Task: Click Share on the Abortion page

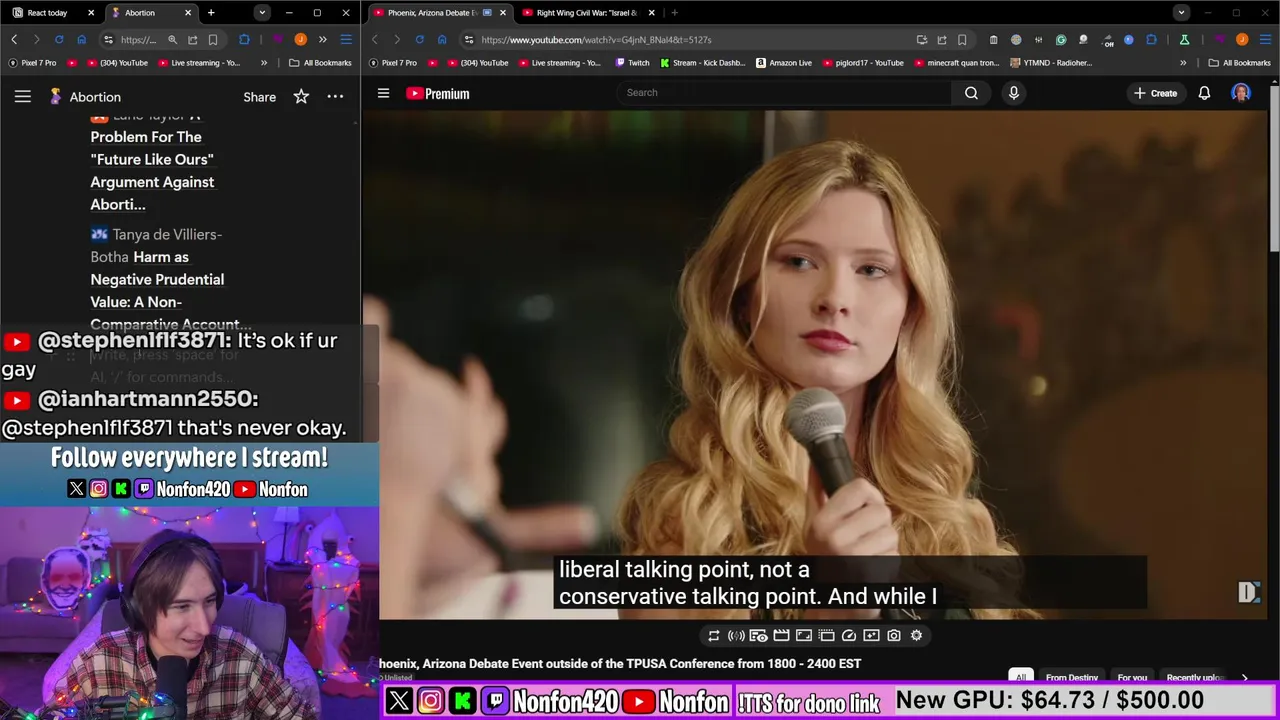Action: click(259, 97)
